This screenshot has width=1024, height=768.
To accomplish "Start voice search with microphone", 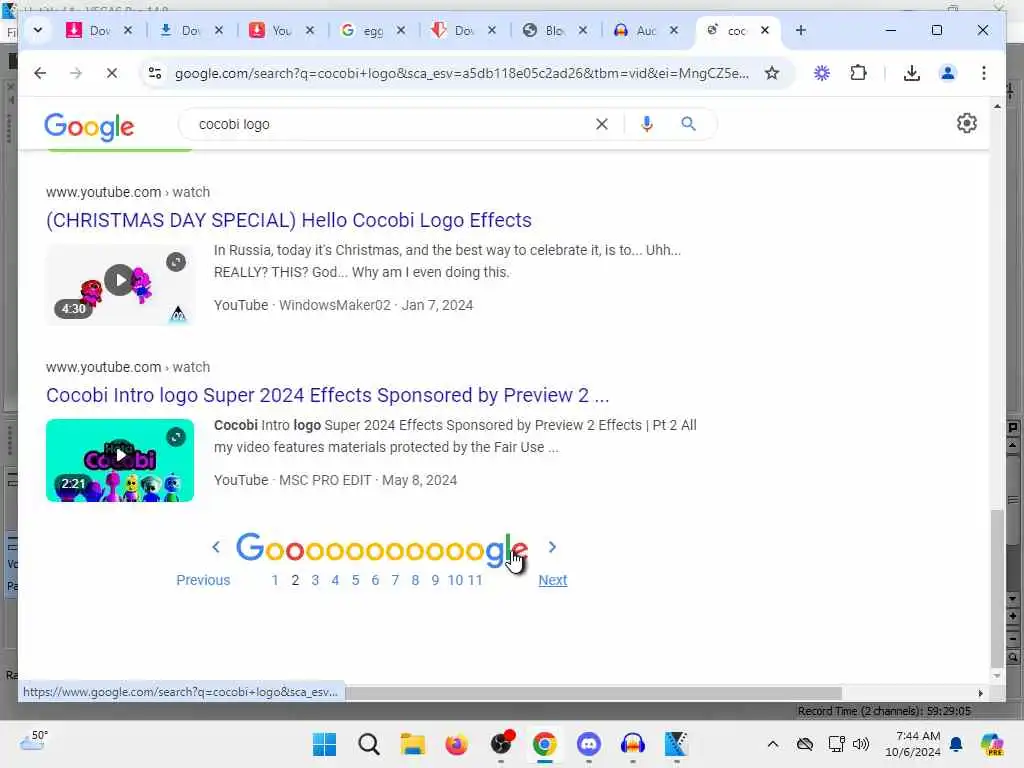I will pos(647,124).
